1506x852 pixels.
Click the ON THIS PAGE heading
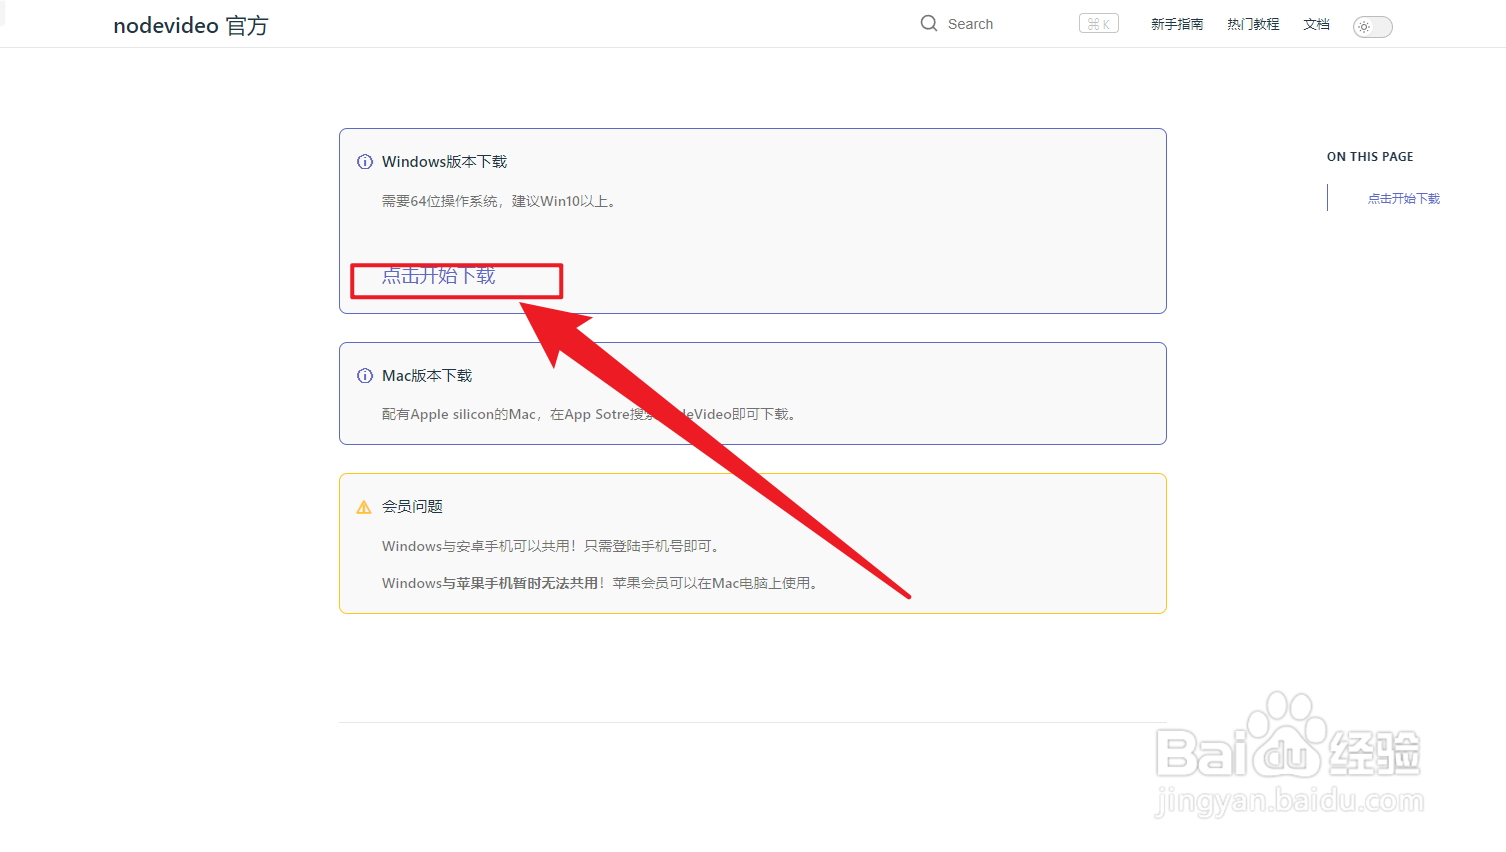point(1370,157)
